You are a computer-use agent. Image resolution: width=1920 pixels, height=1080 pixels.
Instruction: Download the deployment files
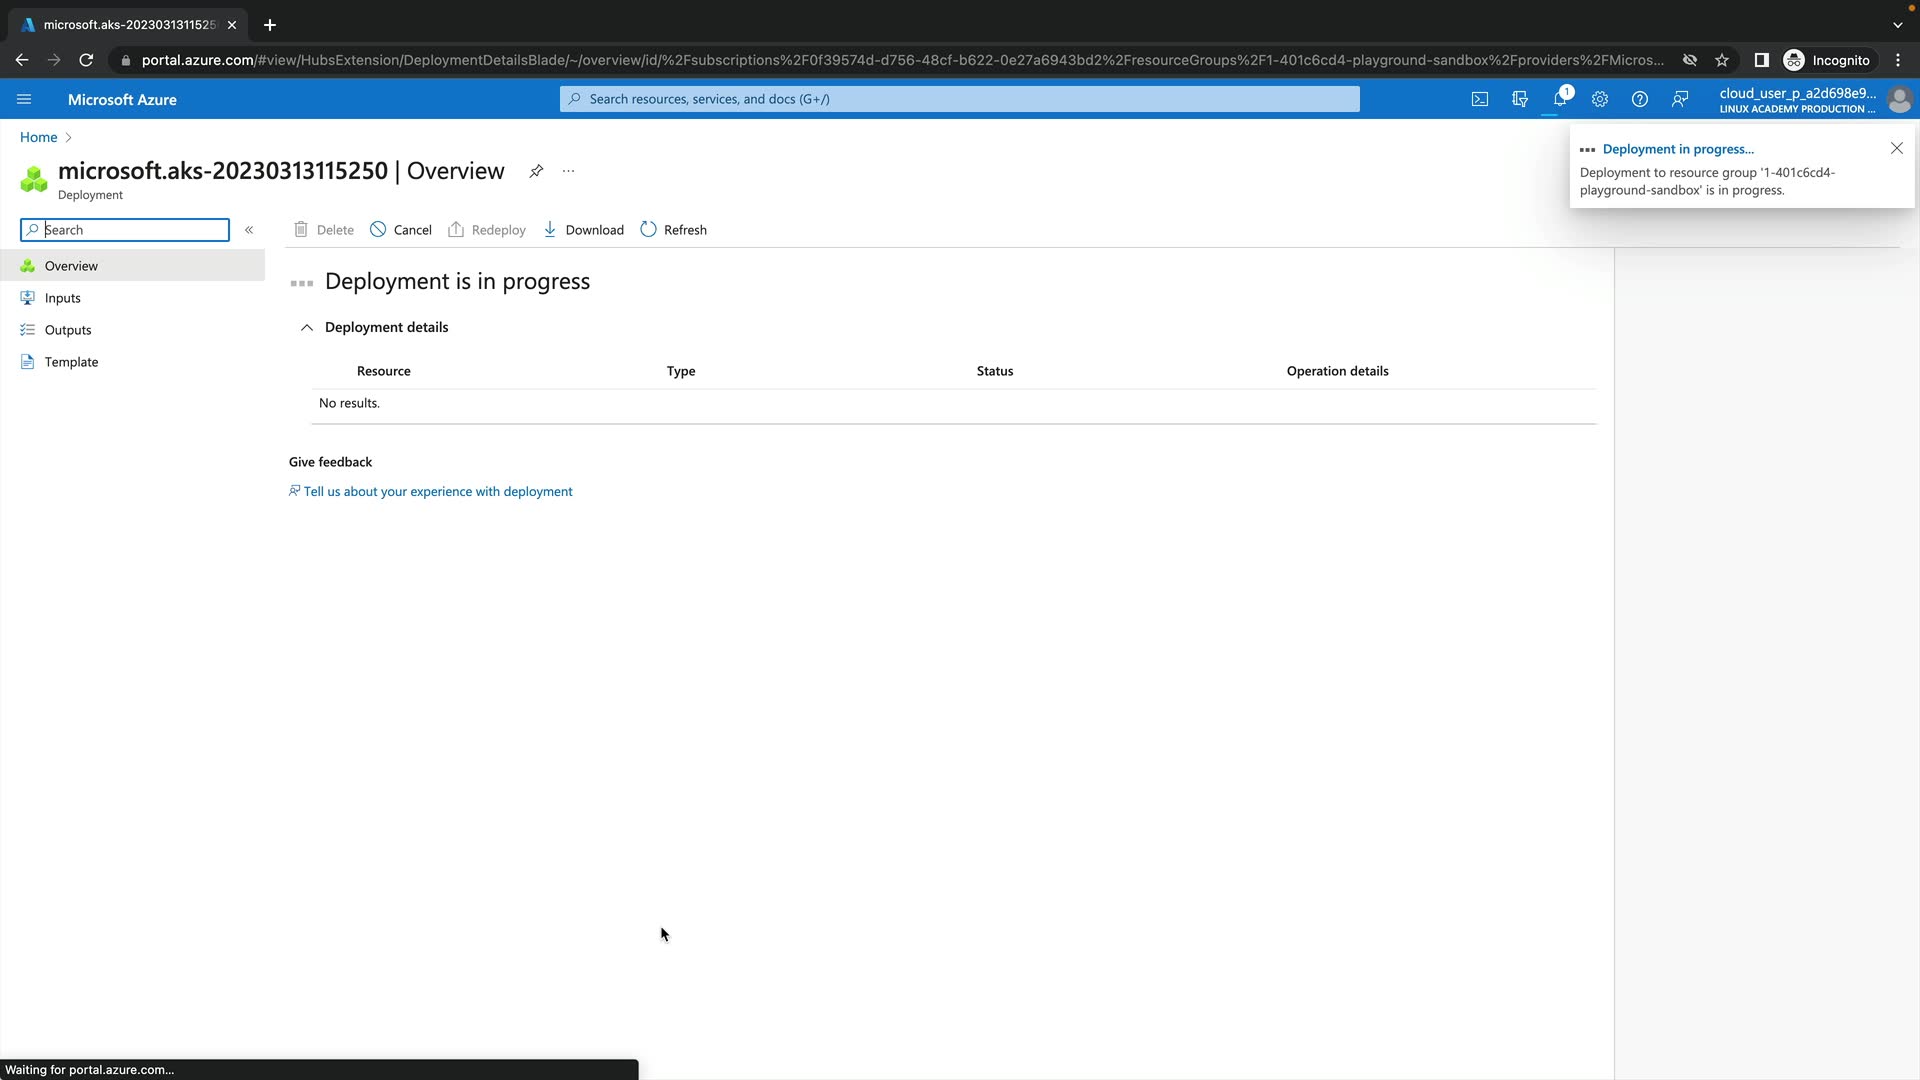coord(583,230)
